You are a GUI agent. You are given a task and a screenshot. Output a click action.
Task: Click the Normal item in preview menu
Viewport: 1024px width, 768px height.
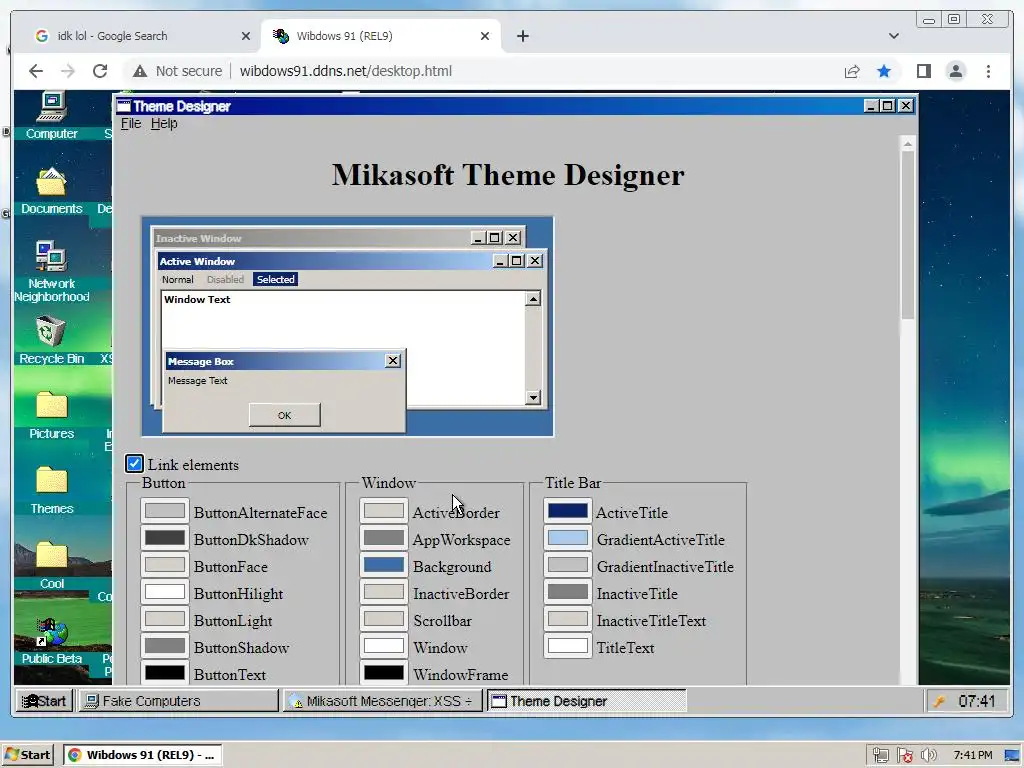point(178,280)
